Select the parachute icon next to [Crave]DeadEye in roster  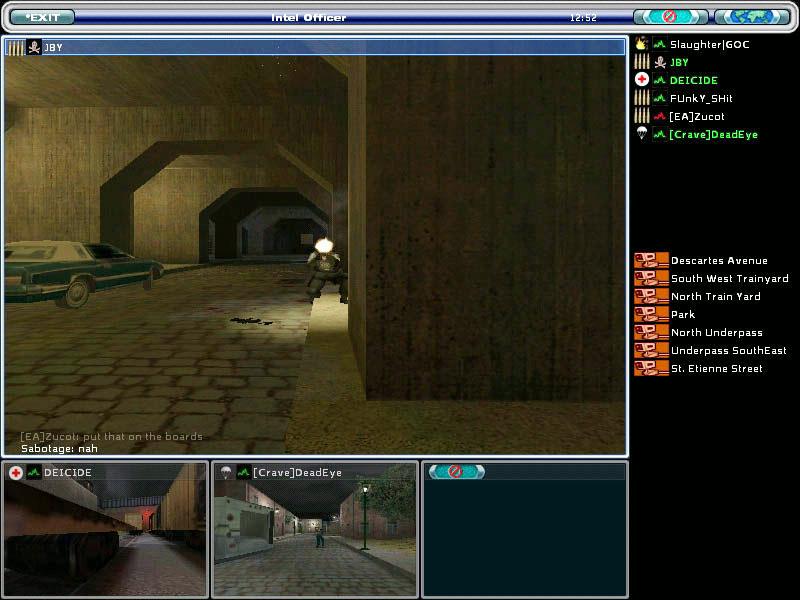tap(642, 134)
